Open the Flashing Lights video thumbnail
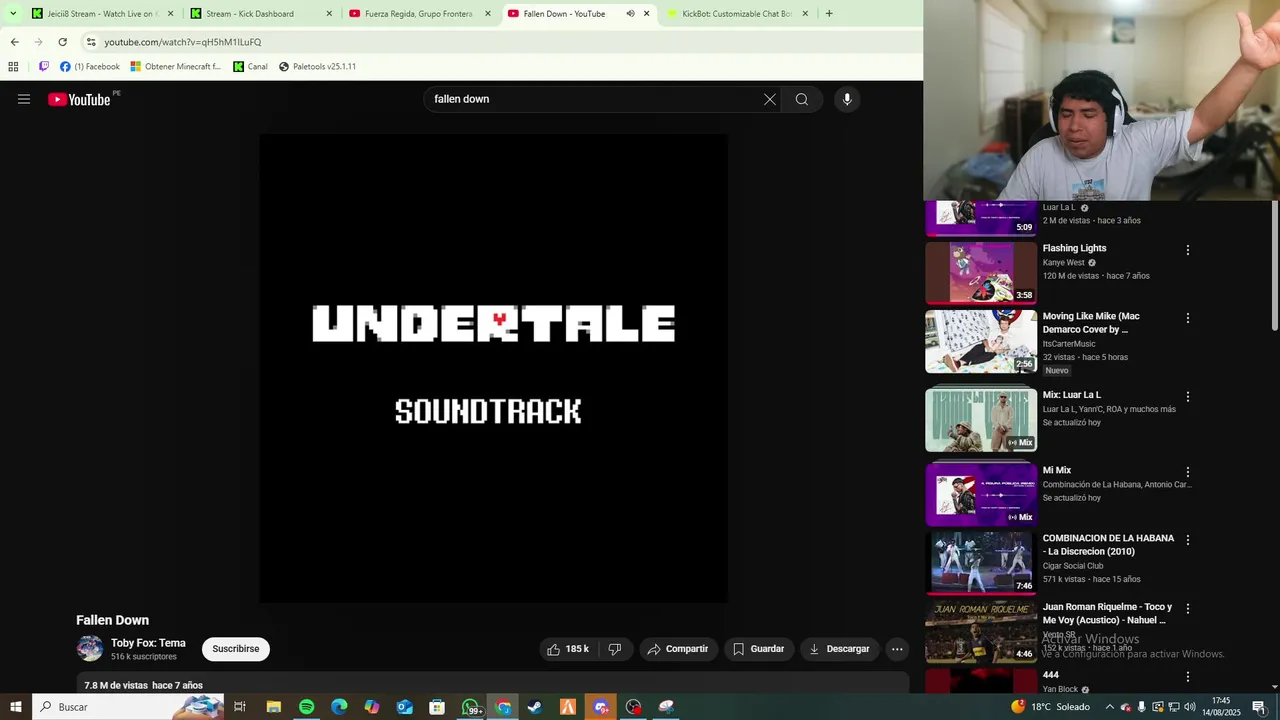This screenshot has width=1280, height=720. [981, 272]
